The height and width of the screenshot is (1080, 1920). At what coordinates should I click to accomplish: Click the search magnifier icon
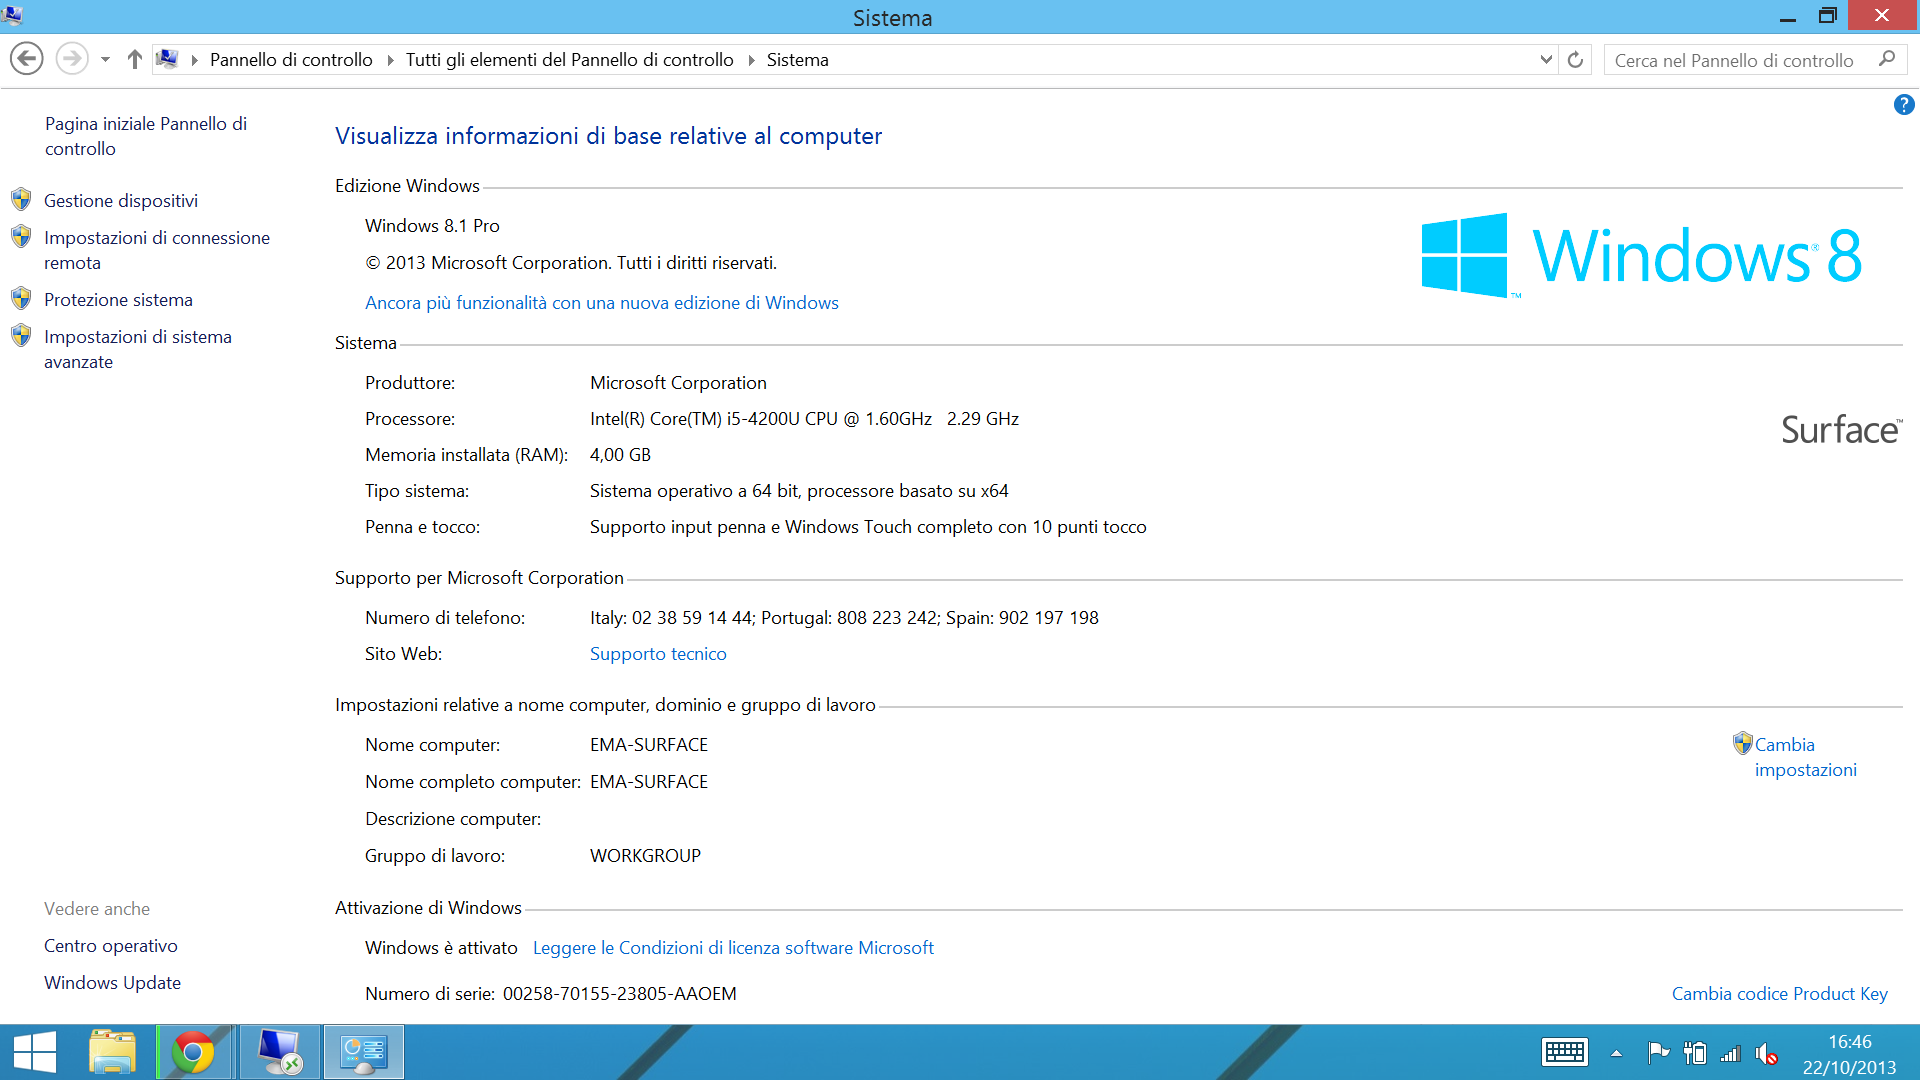point(1887,59)
